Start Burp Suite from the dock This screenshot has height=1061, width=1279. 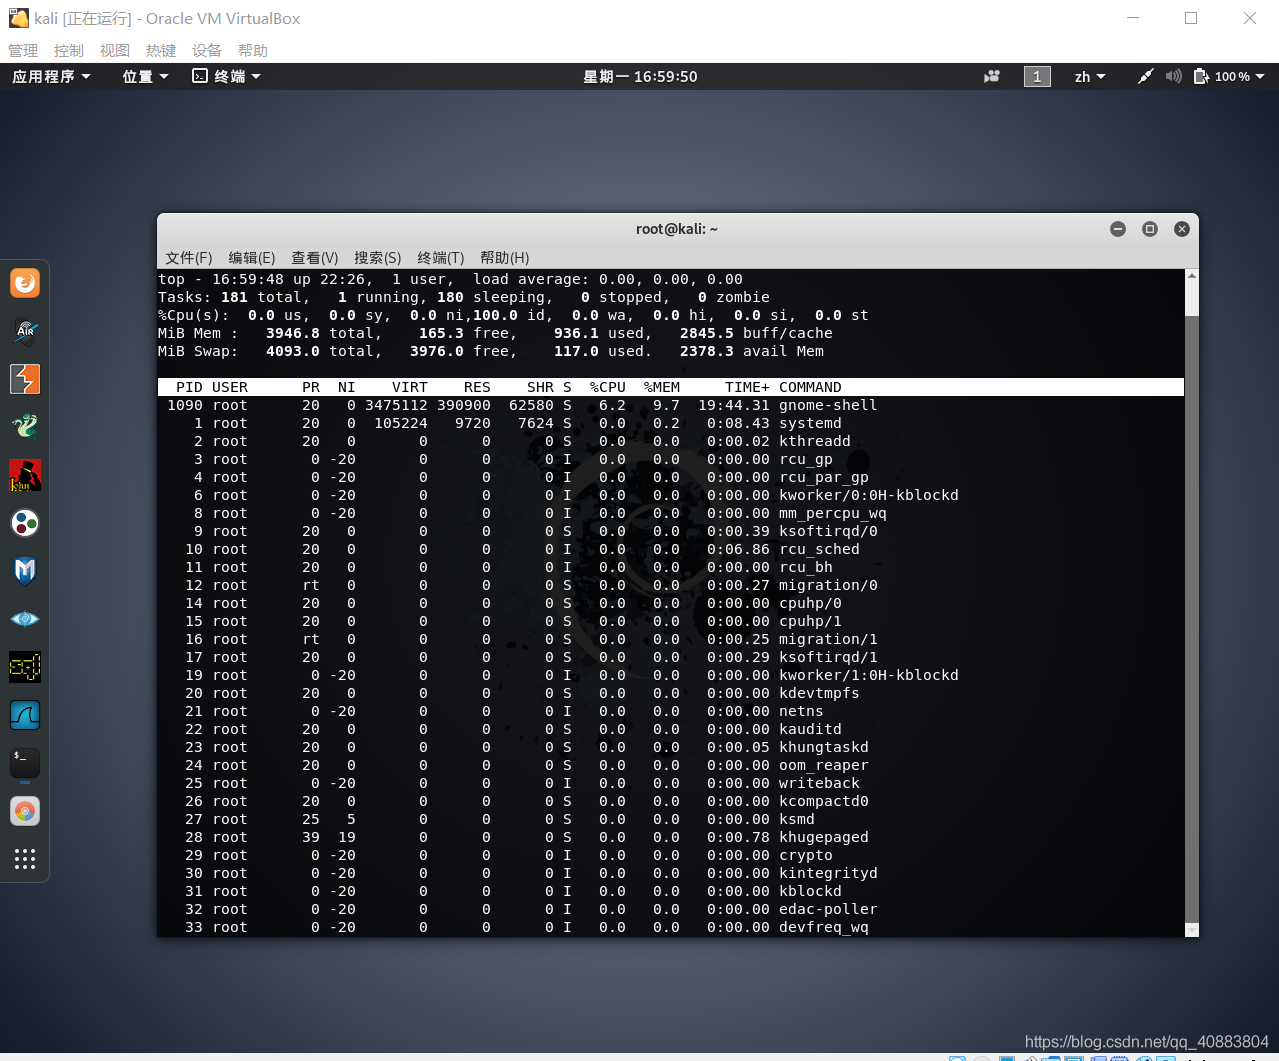(x=25, y=379)
